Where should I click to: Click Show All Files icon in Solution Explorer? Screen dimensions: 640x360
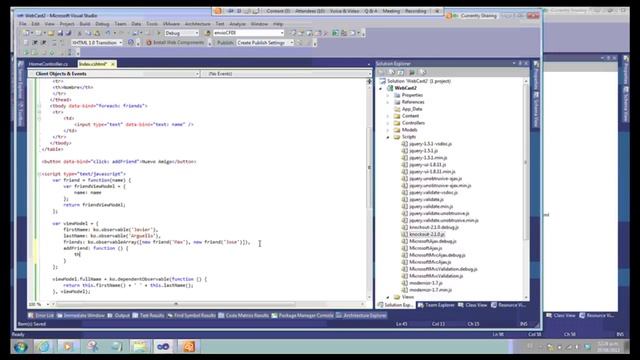point(392,73)
